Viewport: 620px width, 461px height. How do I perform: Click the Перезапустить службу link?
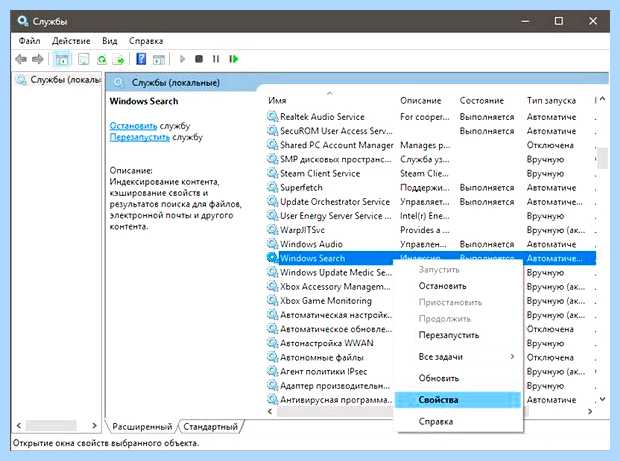tap(140, 137)
